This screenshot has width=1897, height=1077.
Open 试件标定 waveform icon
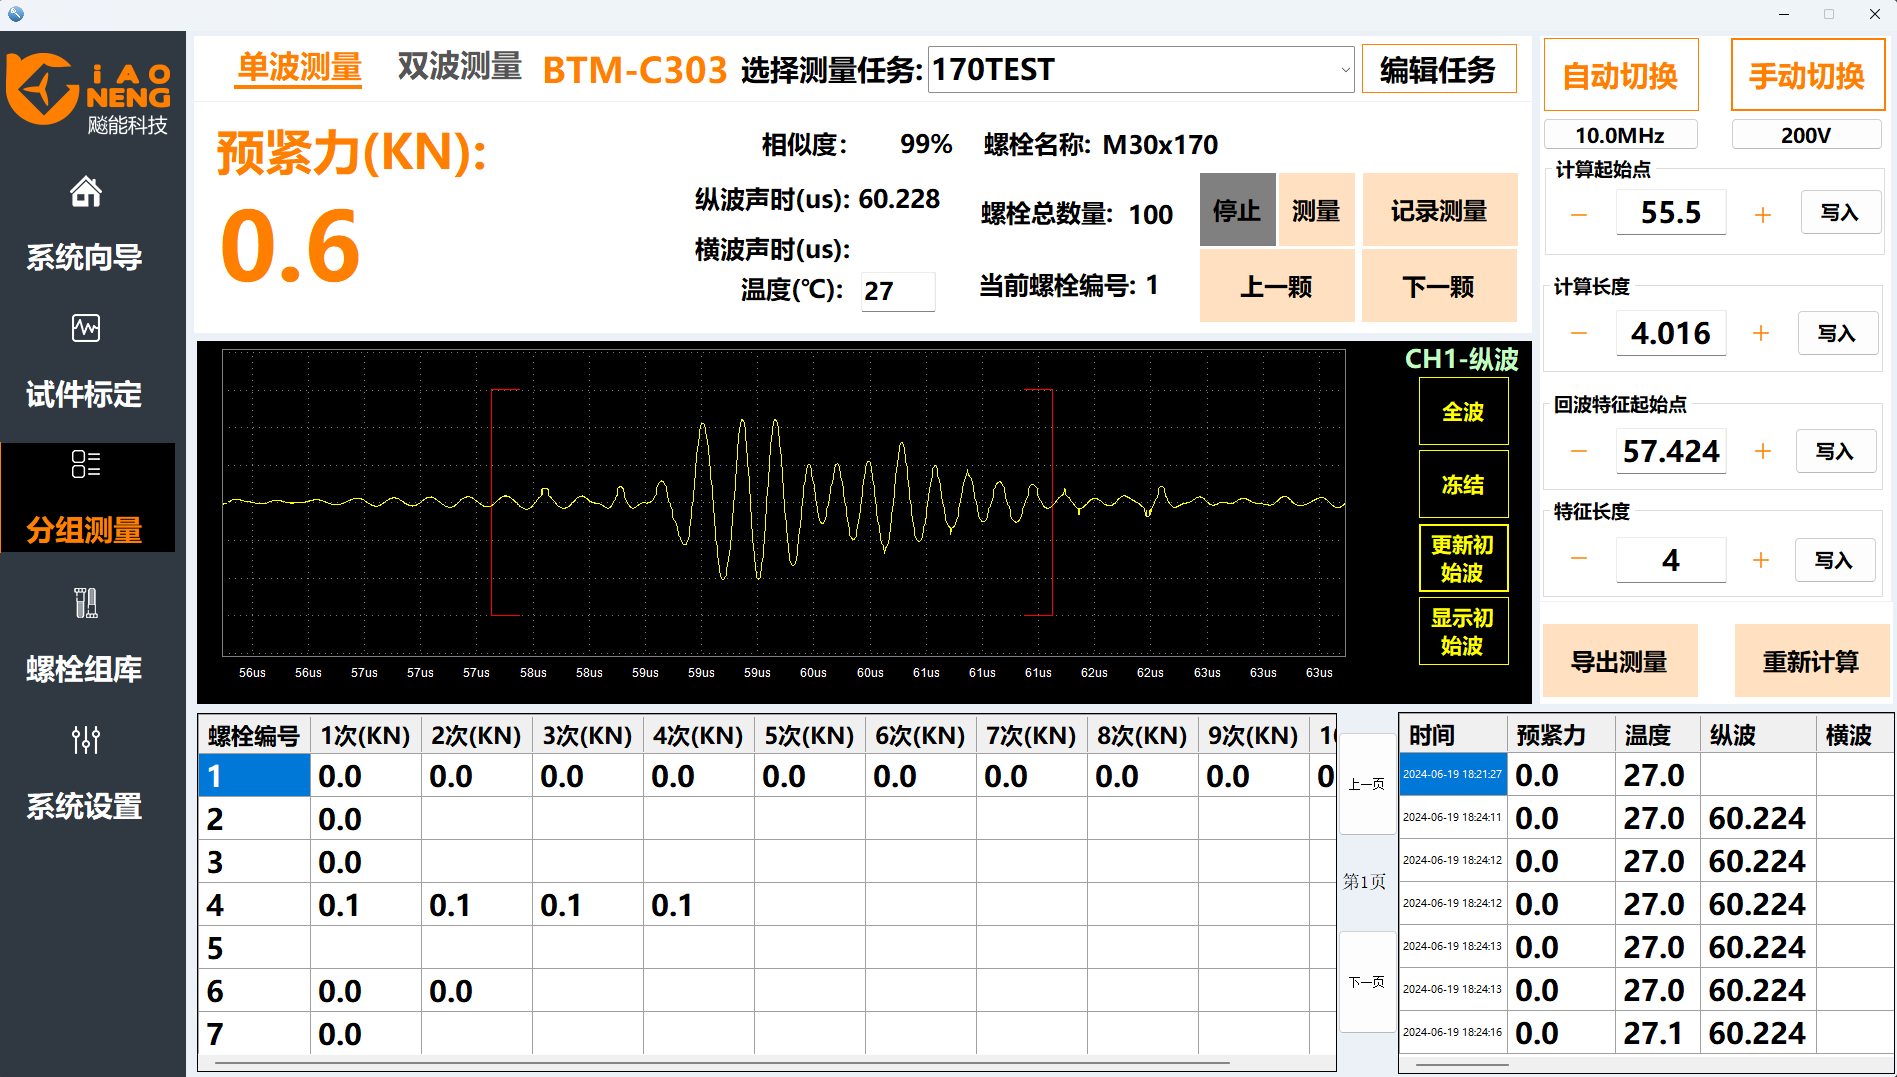pyautogui.click(x=85, y=328)
